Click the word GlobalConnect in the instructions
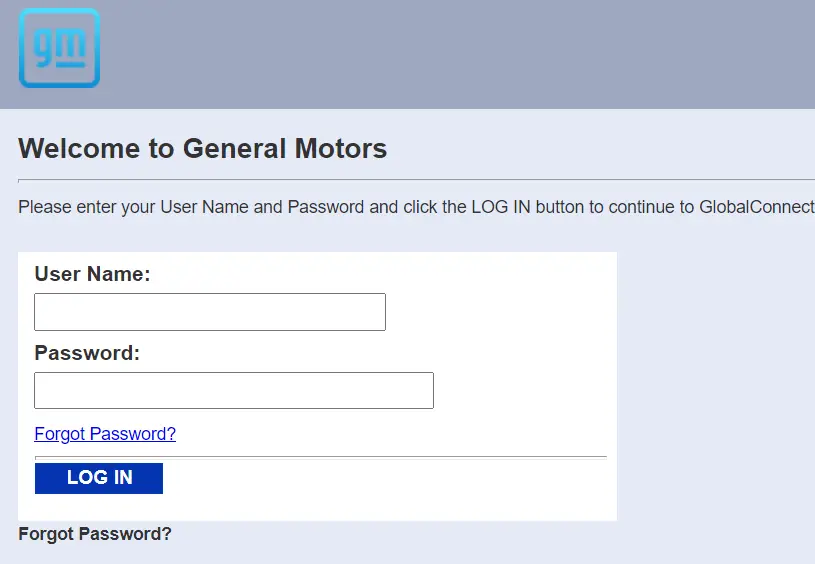Viewport: 815px width, 564px height. (x=756, y=207)
